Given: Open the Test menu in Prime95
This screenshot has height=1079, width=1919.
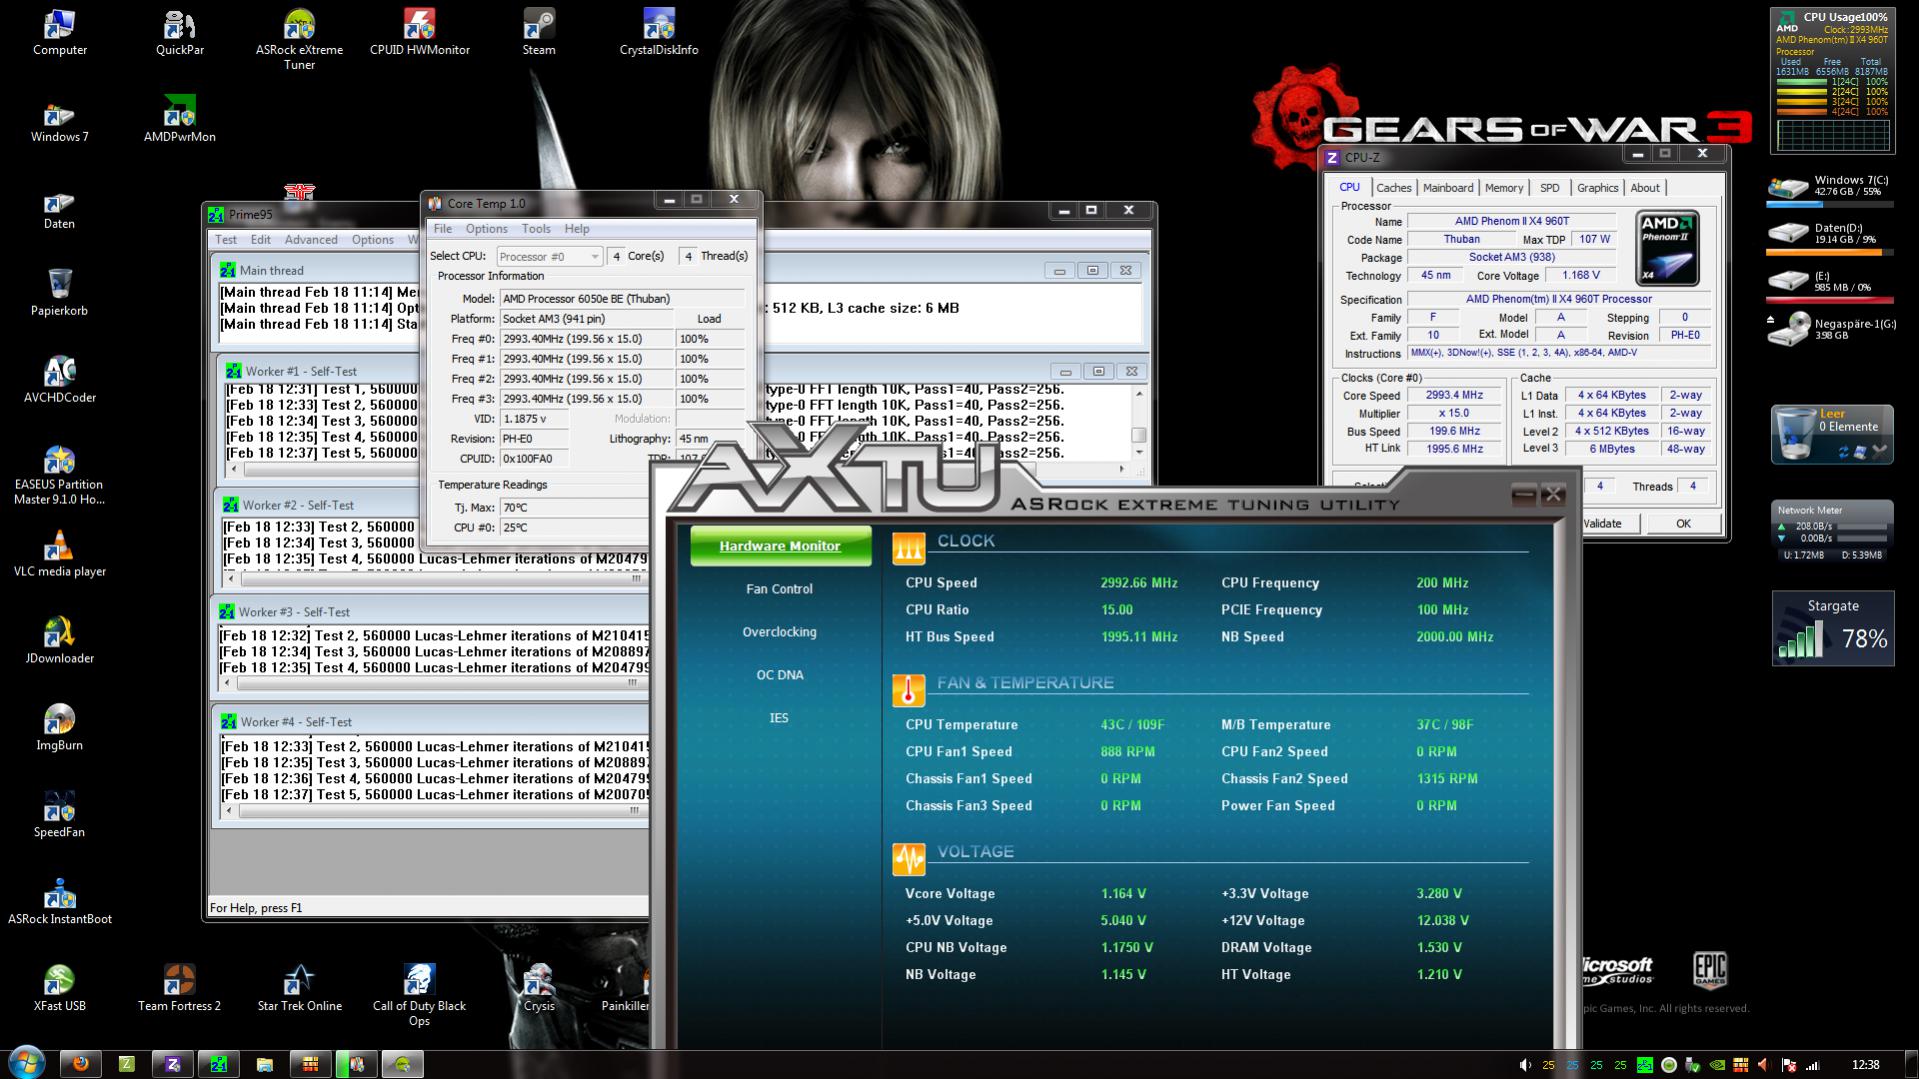Looking at the screenshot, I should 226,240.
